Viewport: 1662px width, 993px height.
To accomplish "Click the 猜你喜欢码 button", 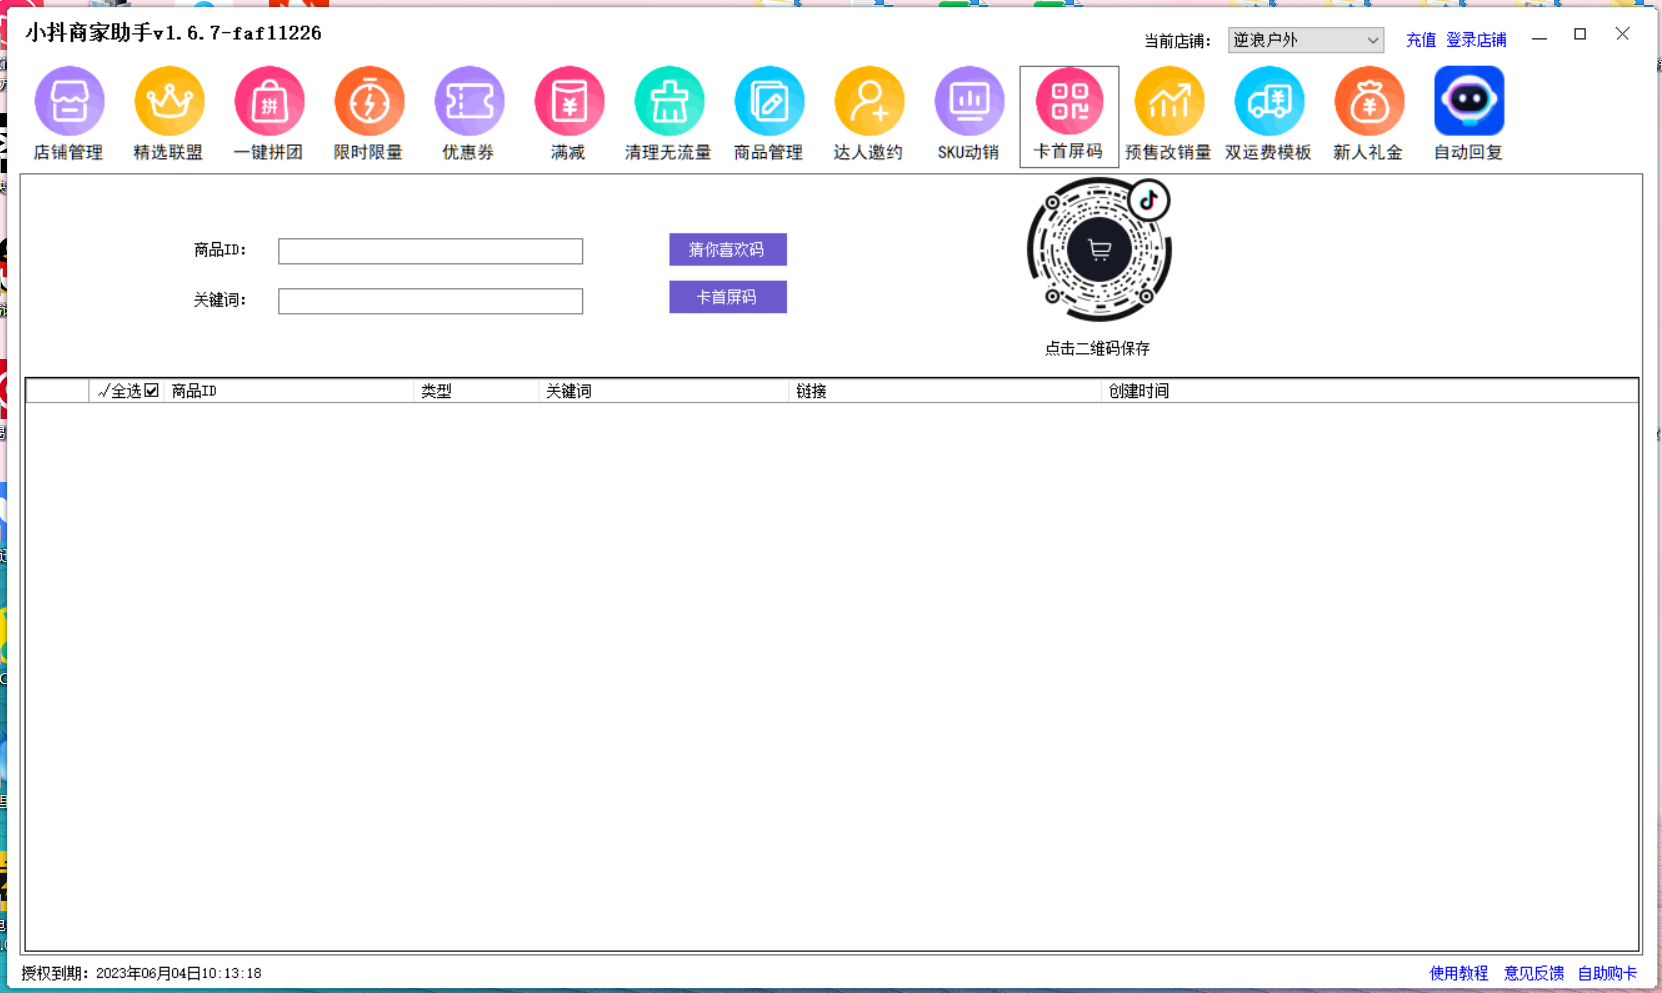I will pyautogui.click(x=728, y=250).
